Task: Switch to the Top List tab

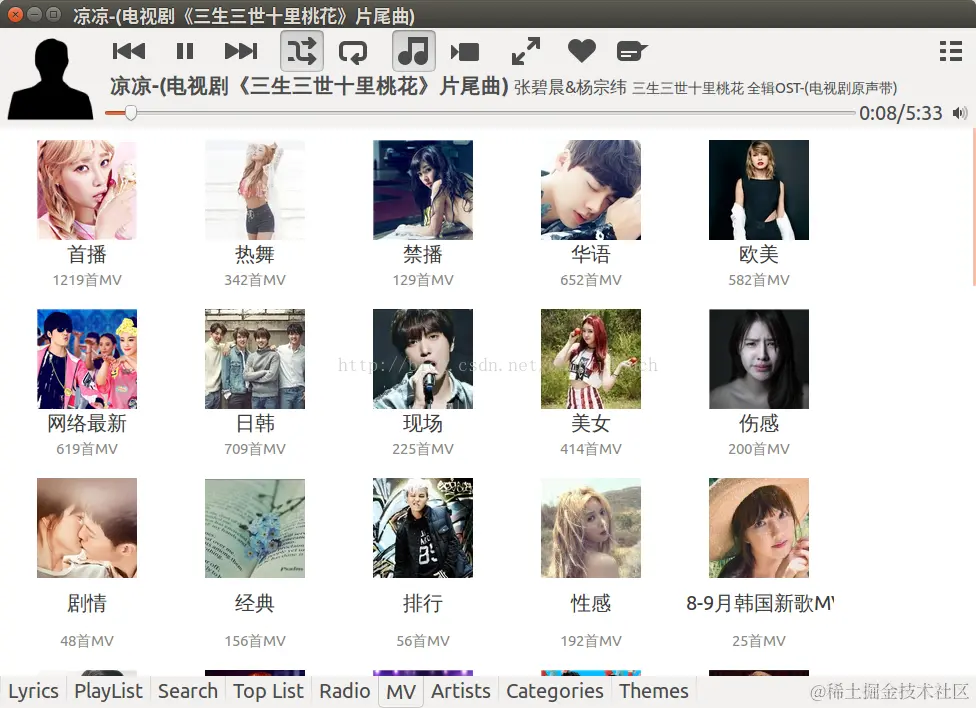Action: point(268,691)
